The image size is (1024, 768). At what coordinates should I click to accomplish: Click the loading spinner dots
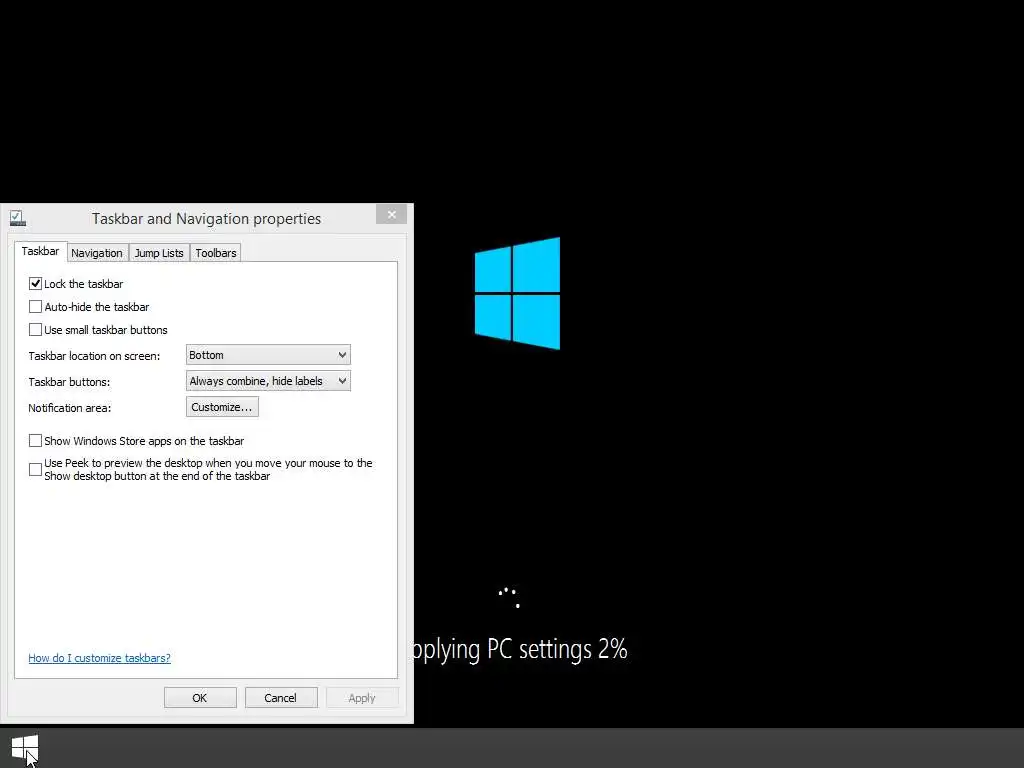[x=509, y=598]
